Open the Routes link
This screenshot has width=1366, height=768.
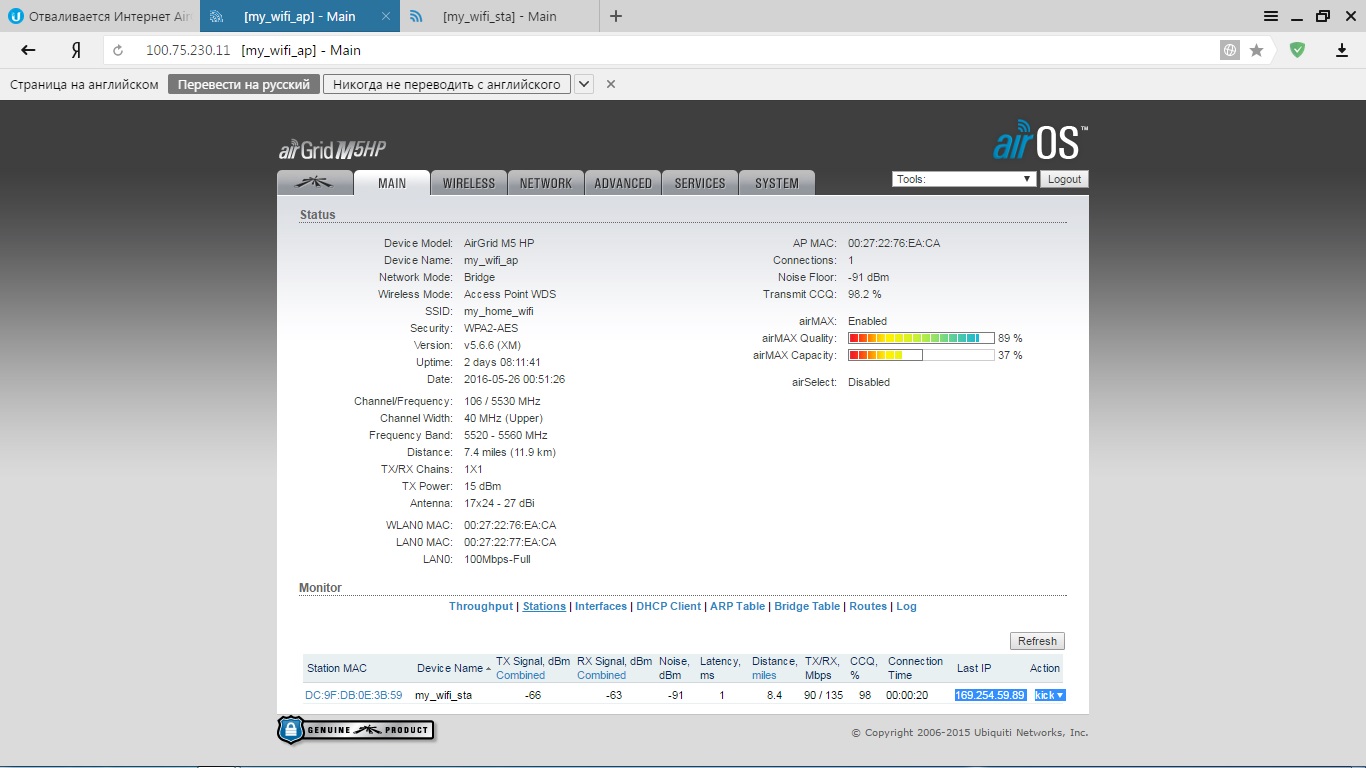click(868, 606)
